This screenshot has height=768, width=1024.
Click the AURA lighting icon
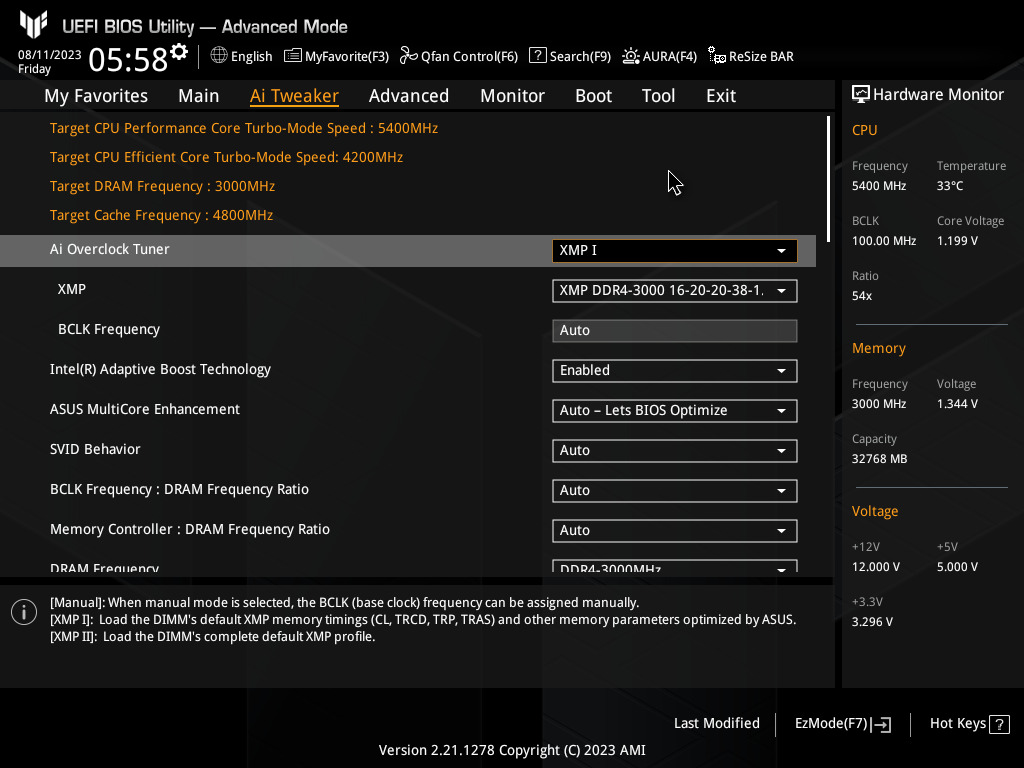coord(631,56)
